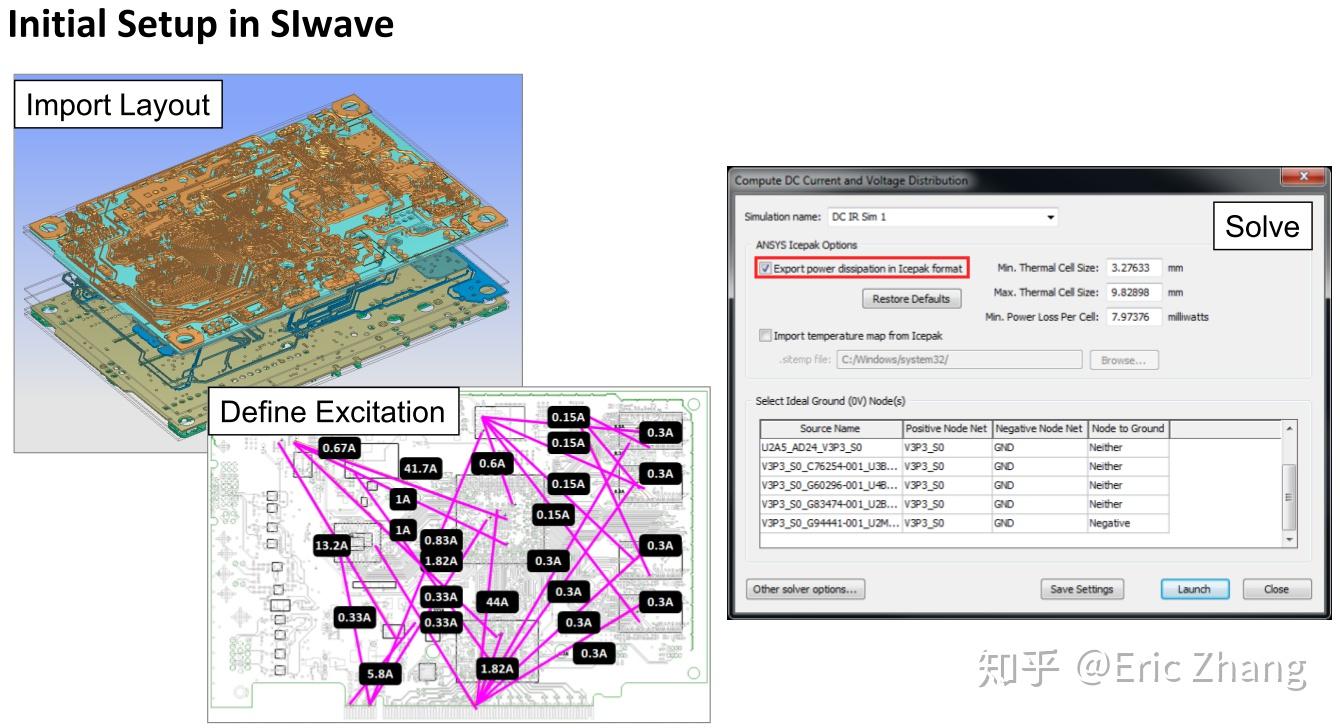This screenshot has width=1340, height=728.
Task: Click the 0.67A current source label
Action: point(340,448)
